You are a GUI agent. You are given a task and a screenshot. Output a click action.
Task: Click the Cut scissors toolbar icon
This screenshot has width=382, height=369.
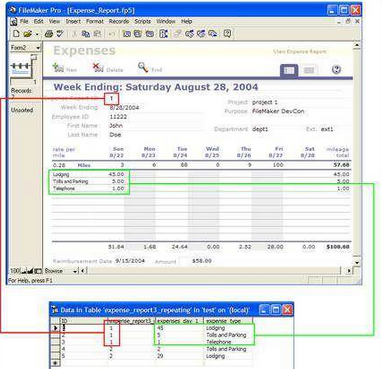(75, 34)
